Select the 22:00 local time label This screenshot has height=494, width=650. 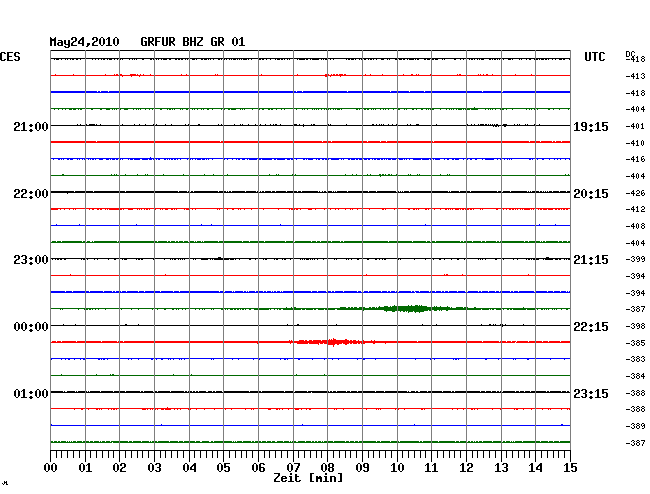point(31,194)
